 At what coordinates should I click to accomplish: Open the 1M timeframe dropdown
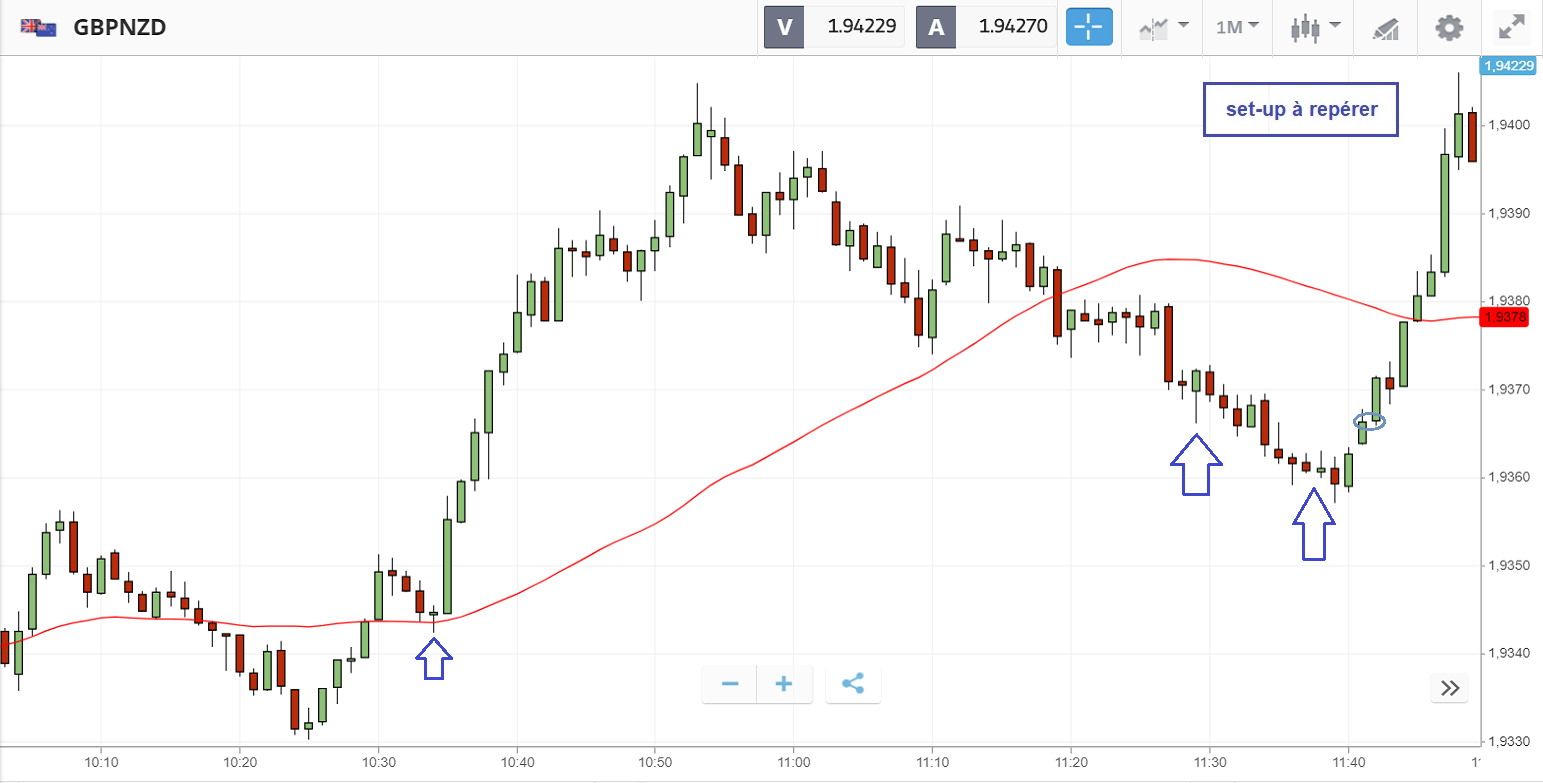point(1237,27)
